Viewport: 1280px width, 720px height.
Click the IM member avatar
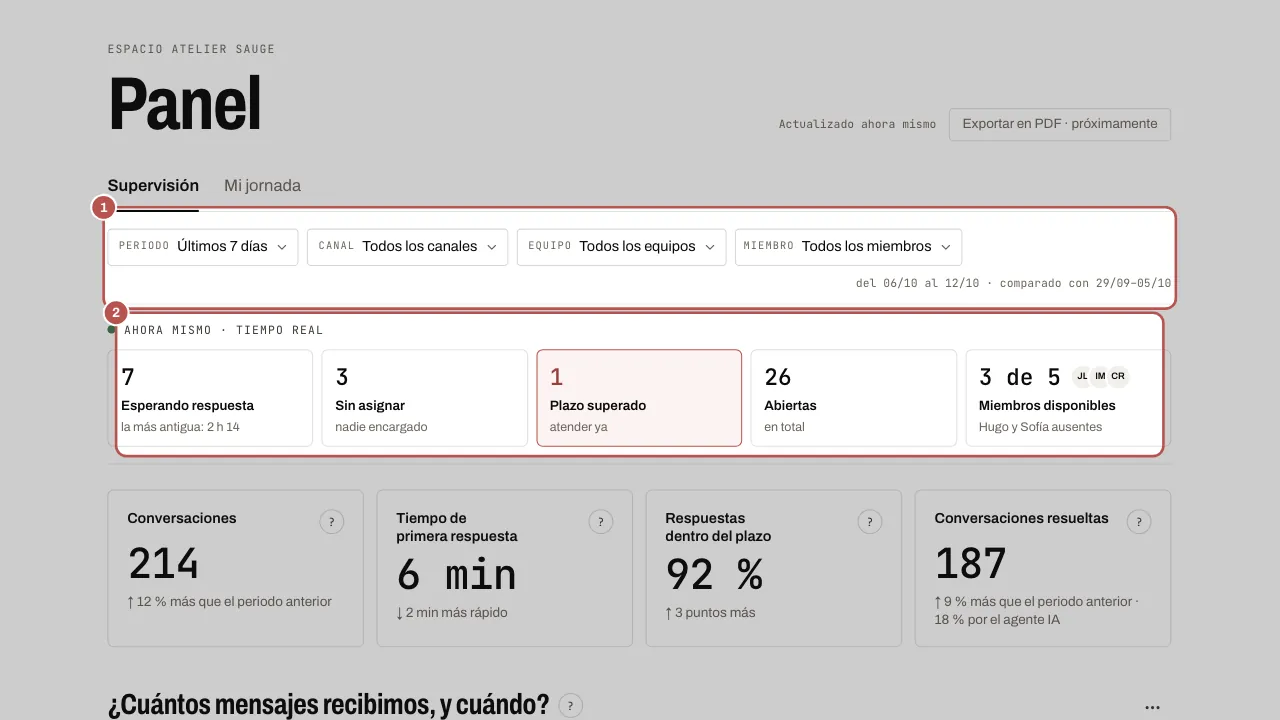pyautogui.click(x=1100, y=376)
